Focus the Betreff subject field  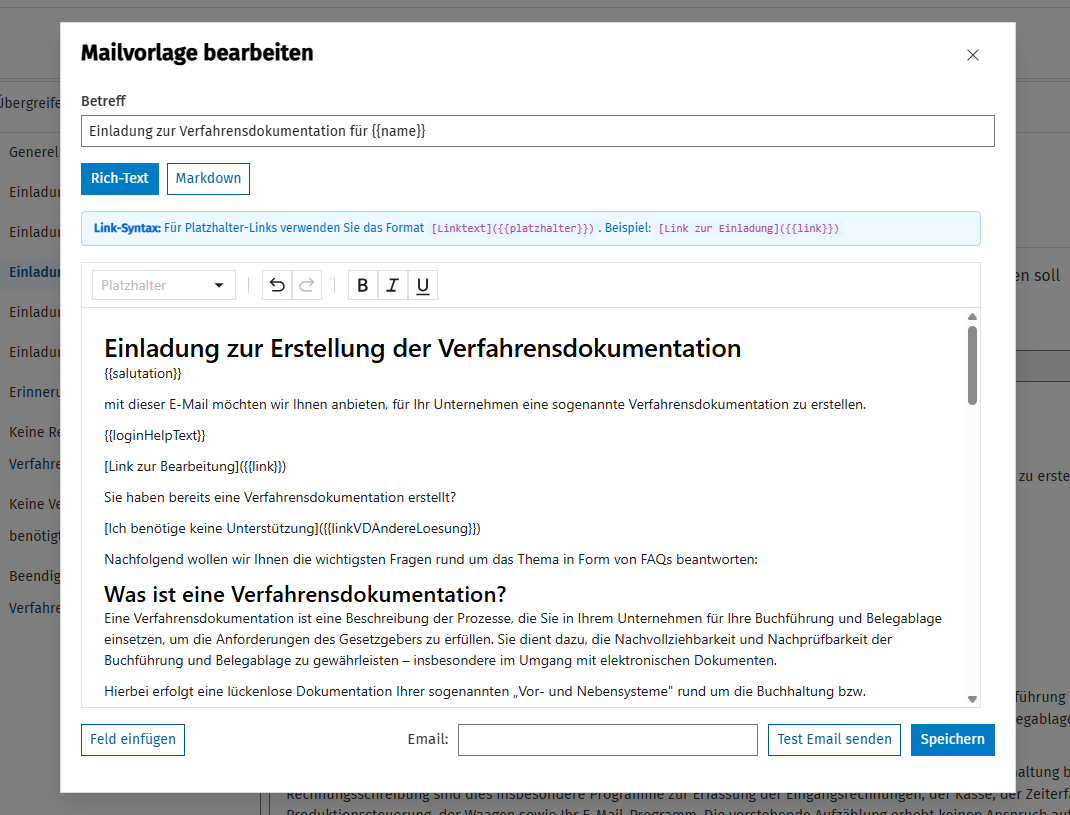(x=538, y=131)
